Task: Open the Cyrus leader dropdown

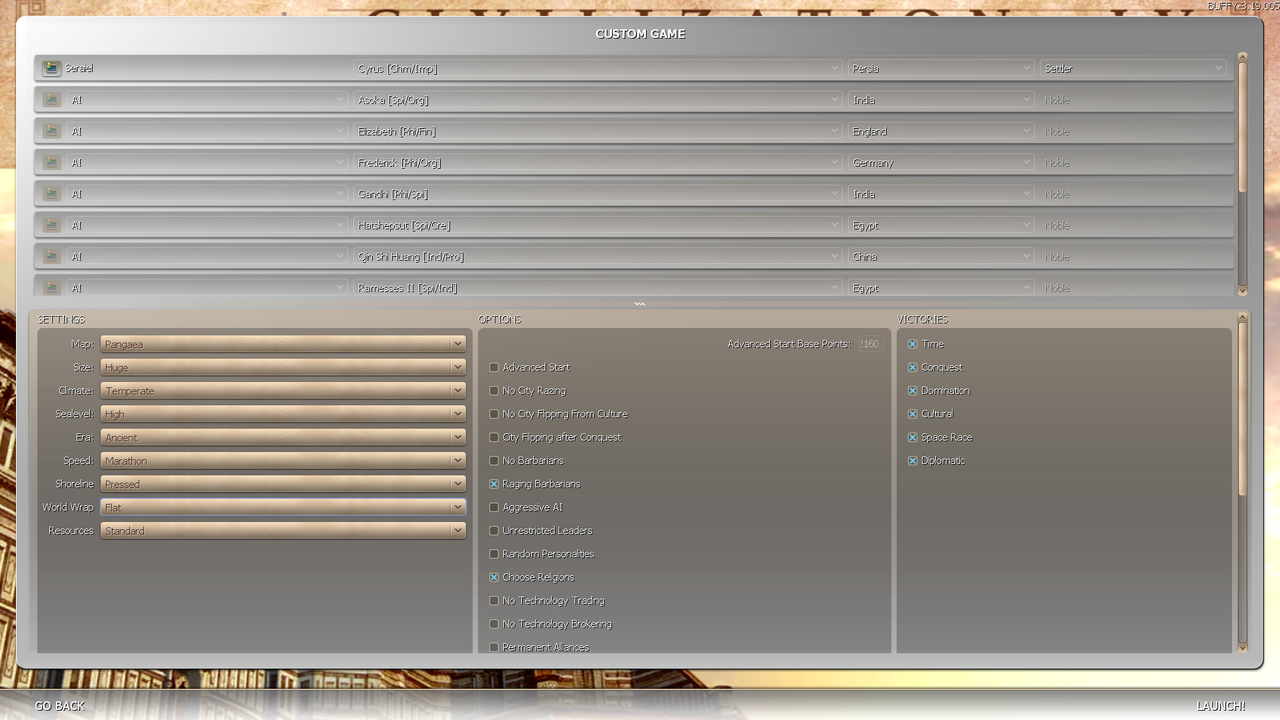Action: click(x=598, y=68)
